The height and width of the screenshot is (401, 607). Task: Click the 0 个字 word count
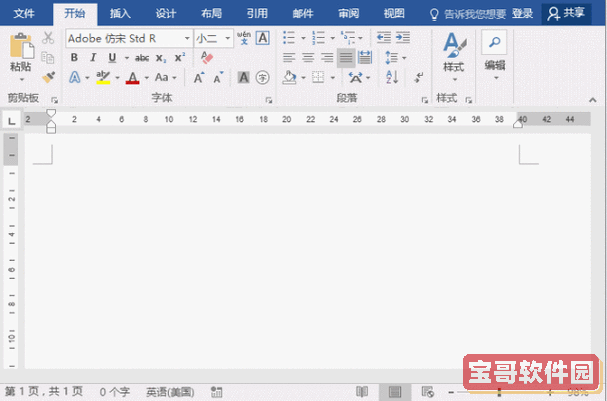(115, 392)
